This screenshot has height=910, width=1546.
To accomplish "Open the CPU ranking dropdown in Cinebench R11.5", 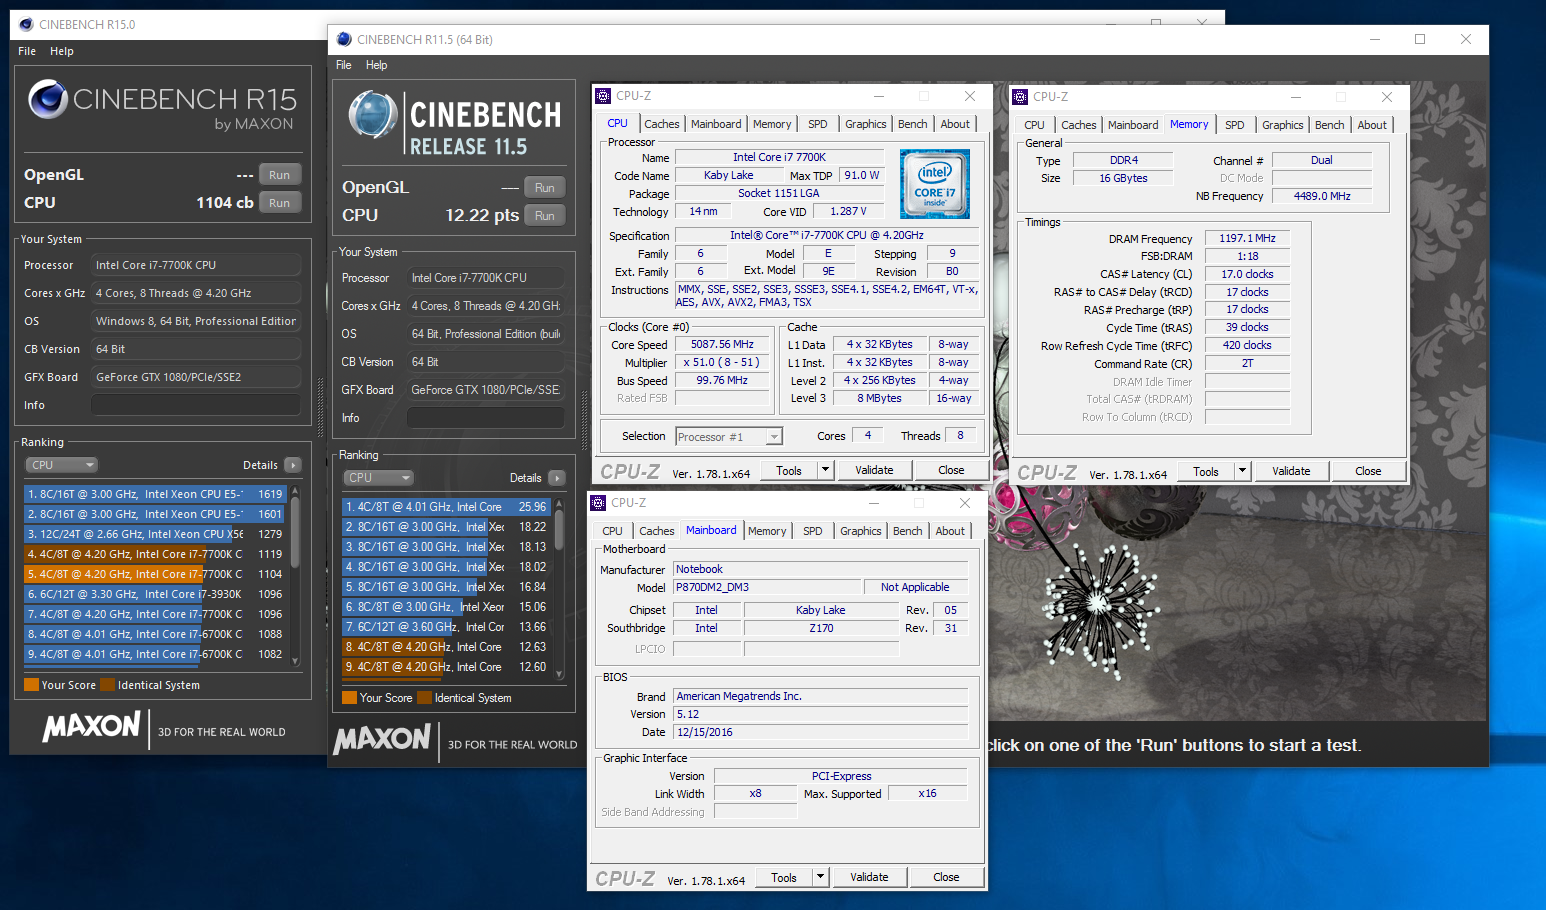I will click(x=378, y=478).
